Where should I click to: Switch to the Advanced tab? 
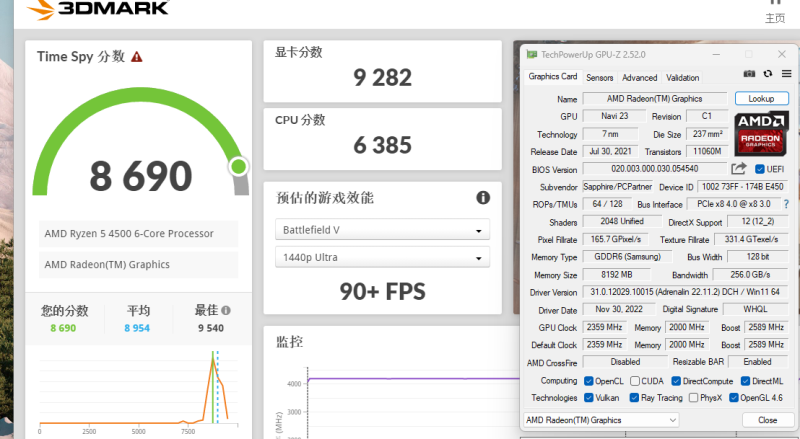639,78
